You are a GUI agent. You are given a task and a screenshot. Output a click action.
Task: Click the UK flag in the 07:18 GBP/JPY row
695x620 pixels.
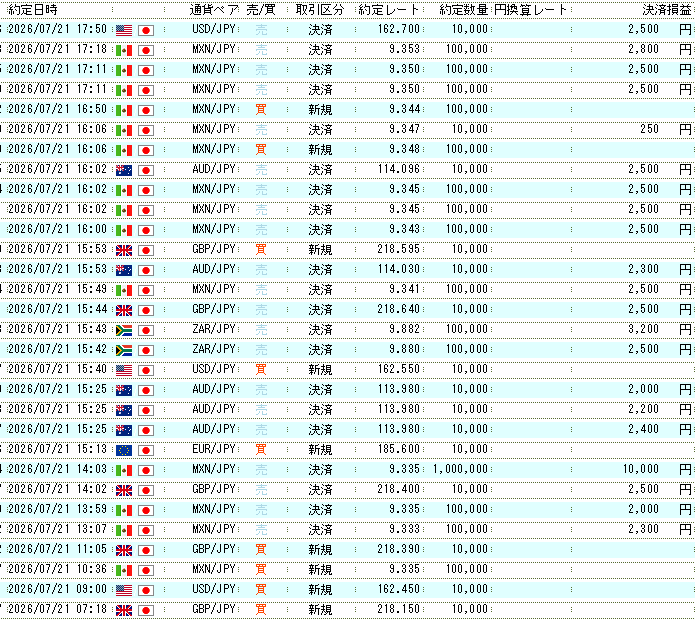coord(124,610)
